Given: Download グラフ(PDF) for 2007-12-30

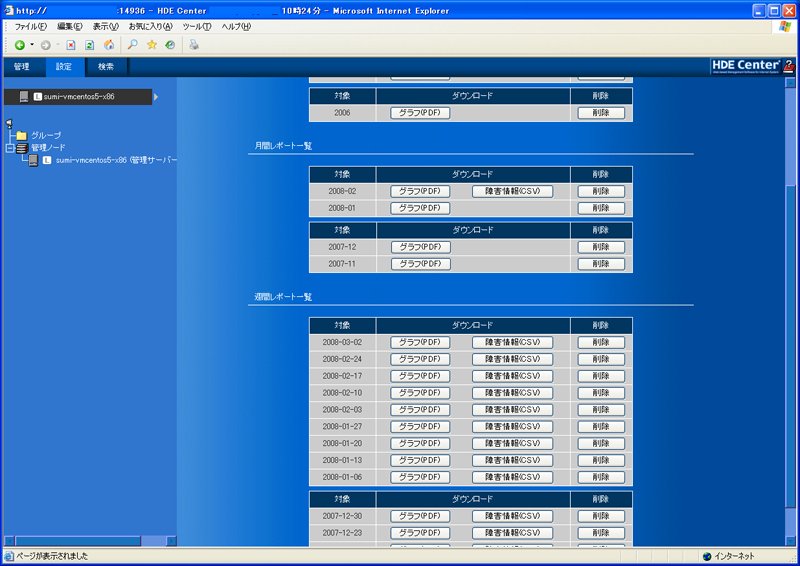Looking at the screenshot, I should pyautogui.click(x=420, y=516).
